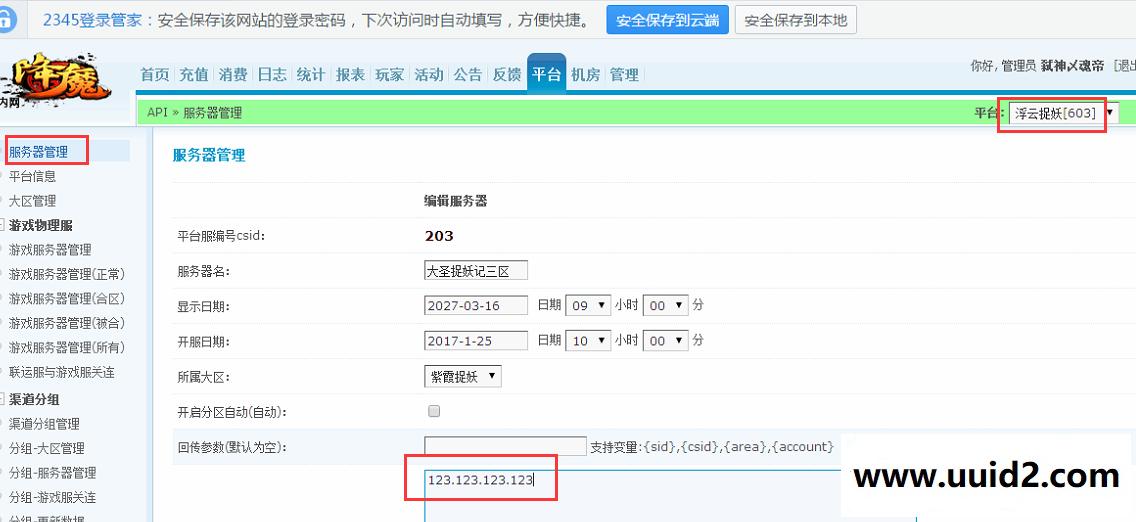Image resolution: width=1136 pixels, height=522 pixels.
Task: Open 游戏服务器管理(正常) sidebar link
Action: [67, 274]
